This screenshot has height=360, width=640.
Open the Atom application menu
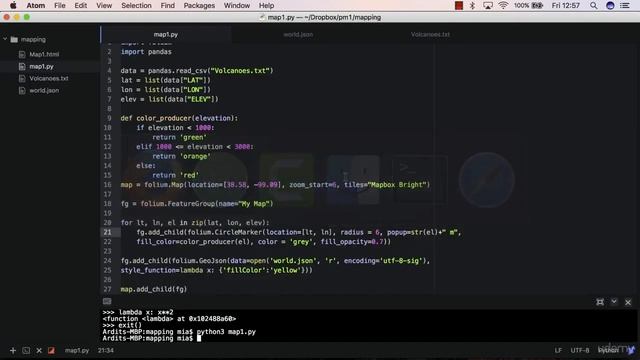pos(36,6)
